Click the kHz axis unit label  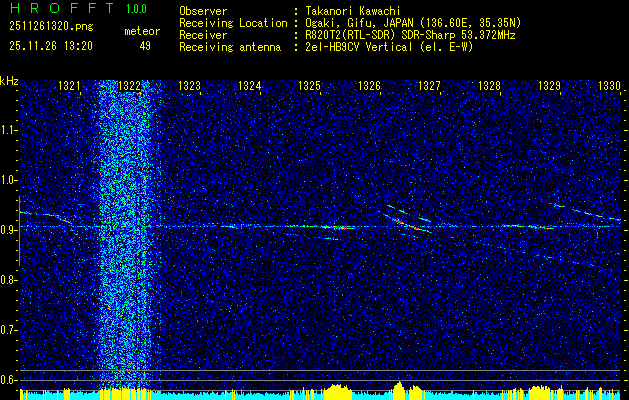9,81
